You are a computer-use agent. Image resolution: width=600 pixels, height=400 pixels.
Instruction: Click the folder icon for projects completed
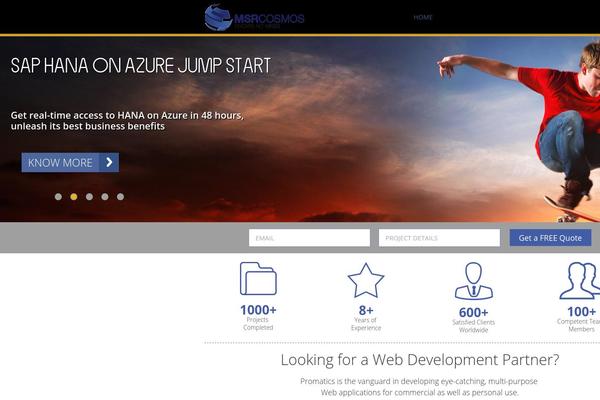258,279
